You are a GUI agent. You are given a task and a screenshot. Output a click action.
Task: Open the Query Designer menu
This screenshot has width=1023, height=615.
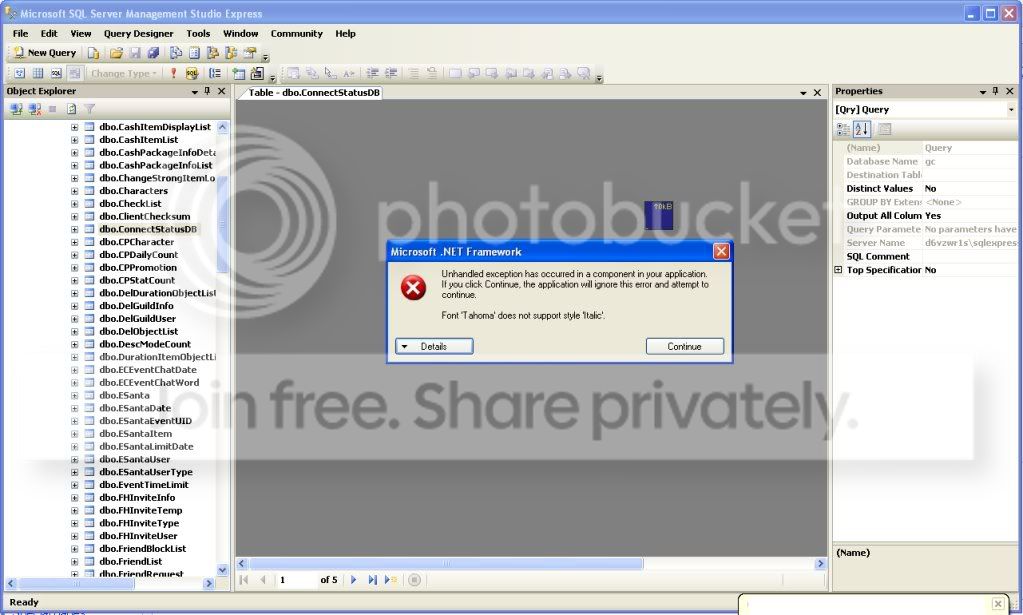click(x=138, y=33)
